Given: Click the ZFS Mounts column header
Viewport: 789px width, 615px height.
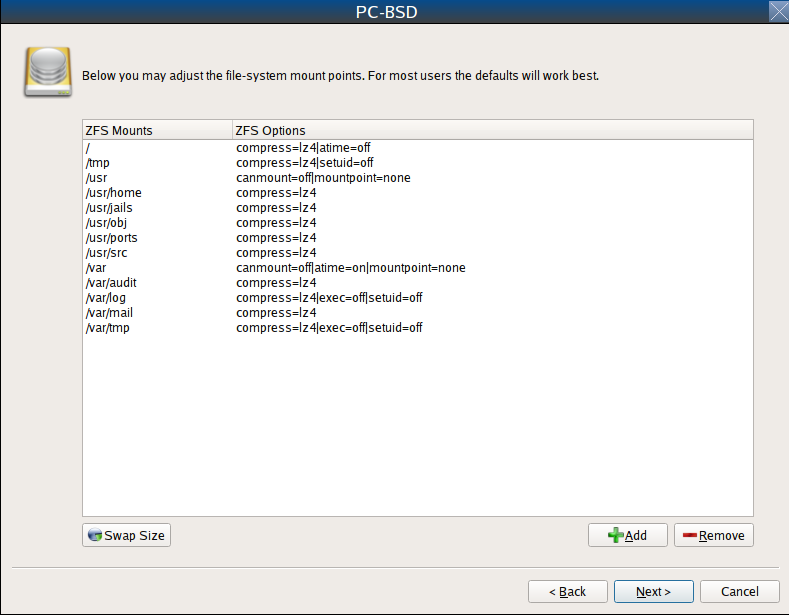Looking at the screenshot, I should 157,130.
